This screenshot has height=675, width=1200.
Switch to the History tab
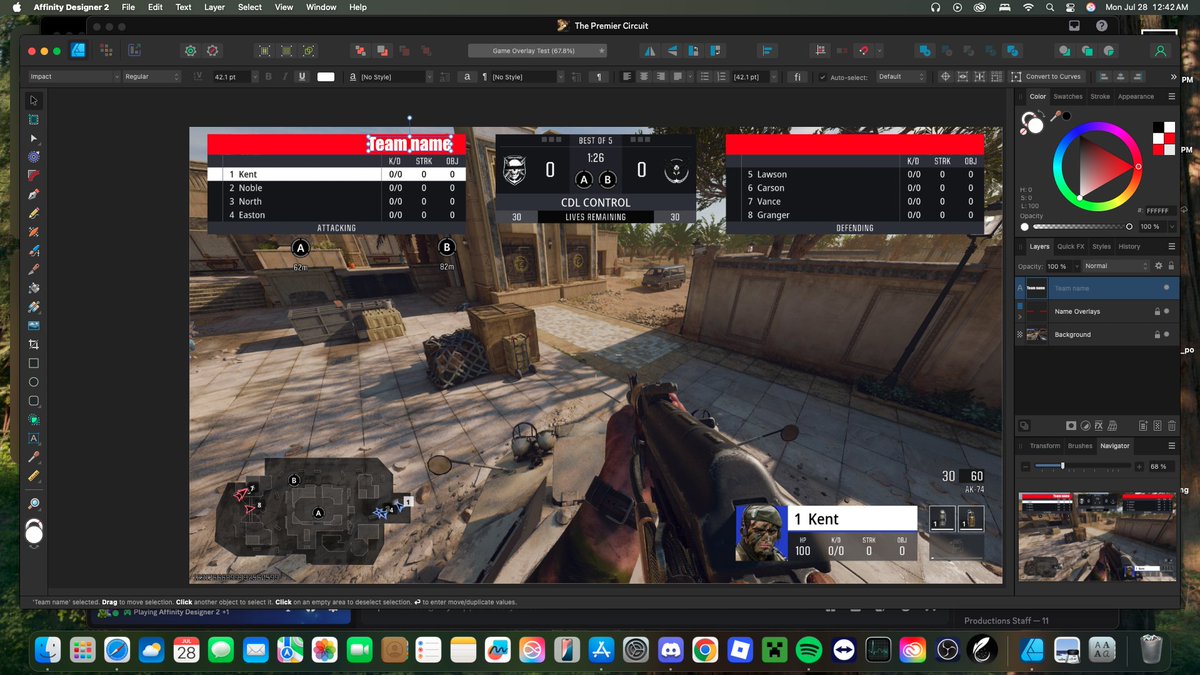click(1129, 246)
